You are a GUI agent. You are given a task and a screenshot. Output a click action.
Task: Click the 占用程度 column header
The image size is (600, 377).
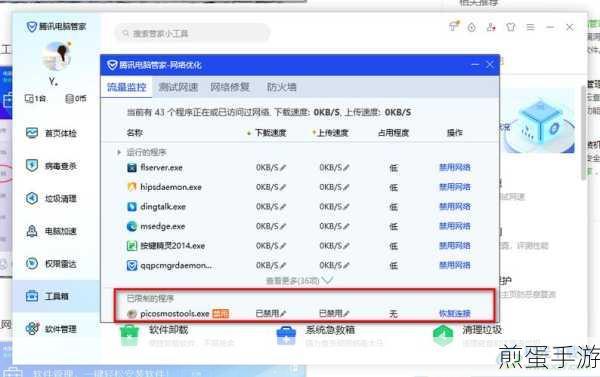(393, 133)
